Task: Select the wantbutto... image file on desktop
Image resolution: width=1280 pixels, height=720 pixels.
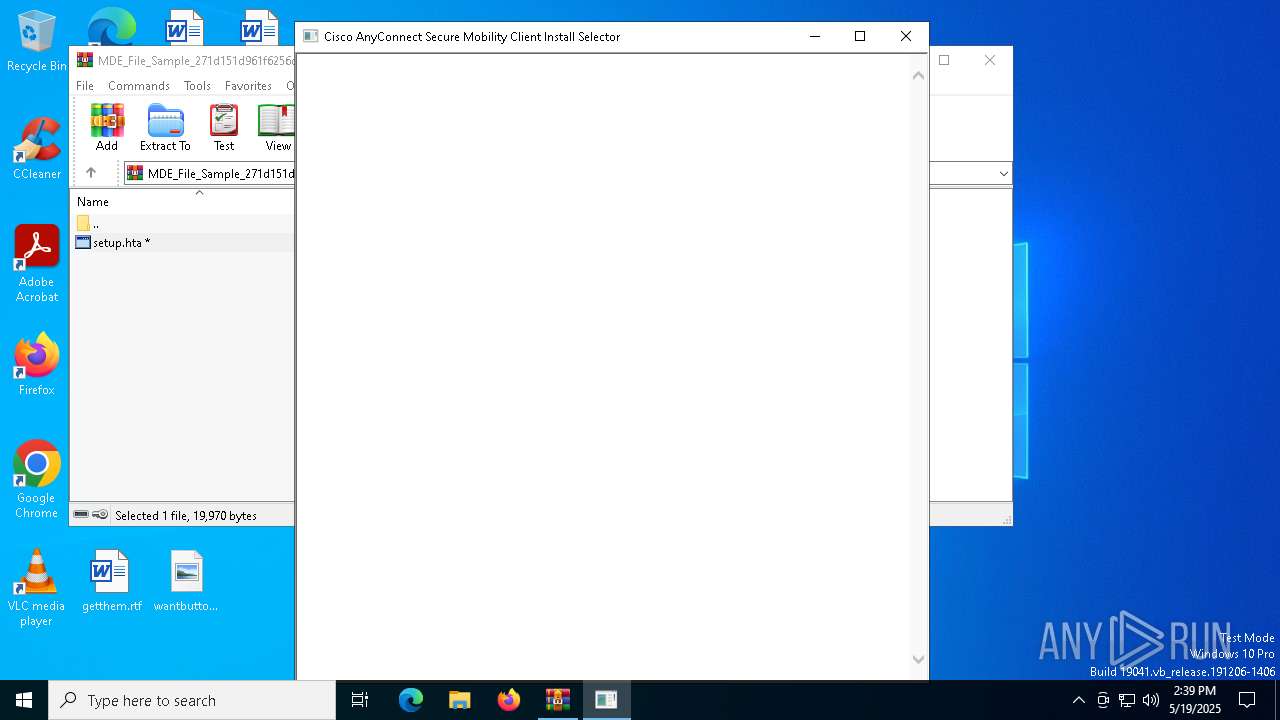Action: click(x=186, y=581)
